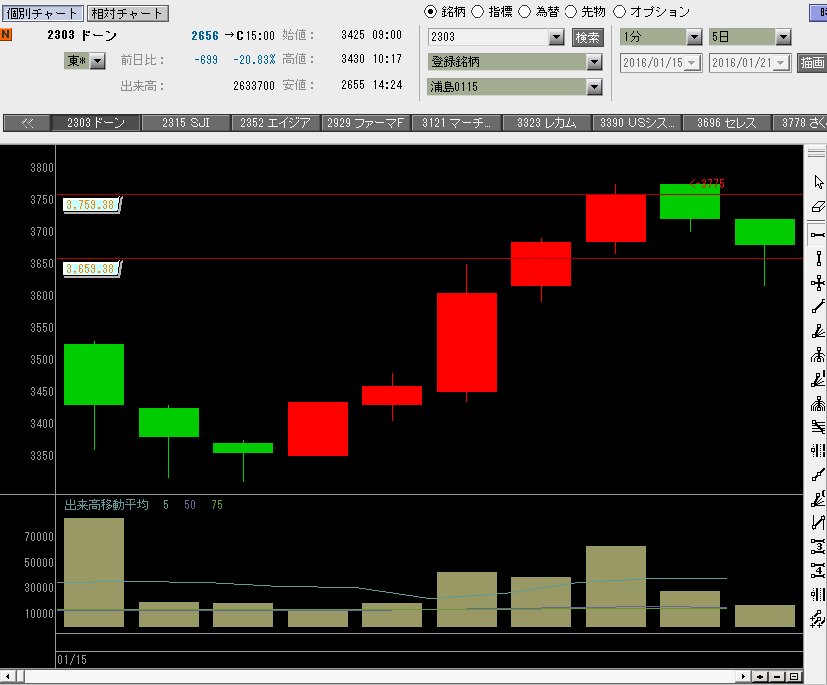This screenshot has width=827, height=685.
Task: Click the scrollbar right arrow
Action: point(743,677)
